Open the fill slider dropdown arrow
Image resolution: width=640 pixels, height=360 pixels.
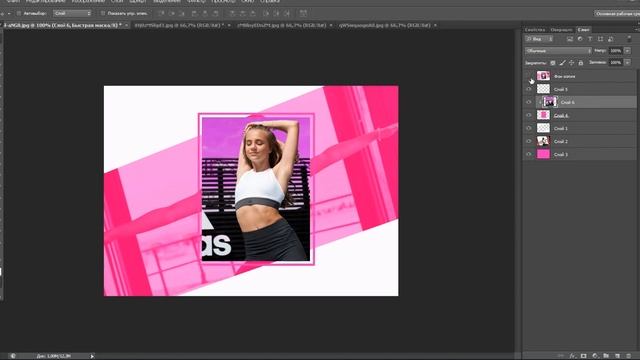(x=627, y=63)
